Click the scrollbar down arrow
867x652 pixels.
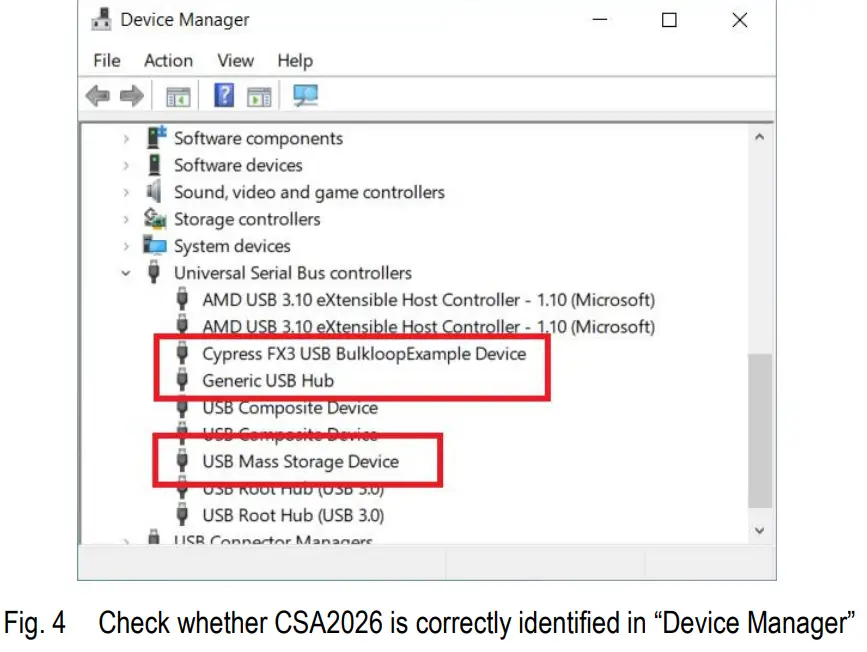pyautogui.click(x=760, y=530)
